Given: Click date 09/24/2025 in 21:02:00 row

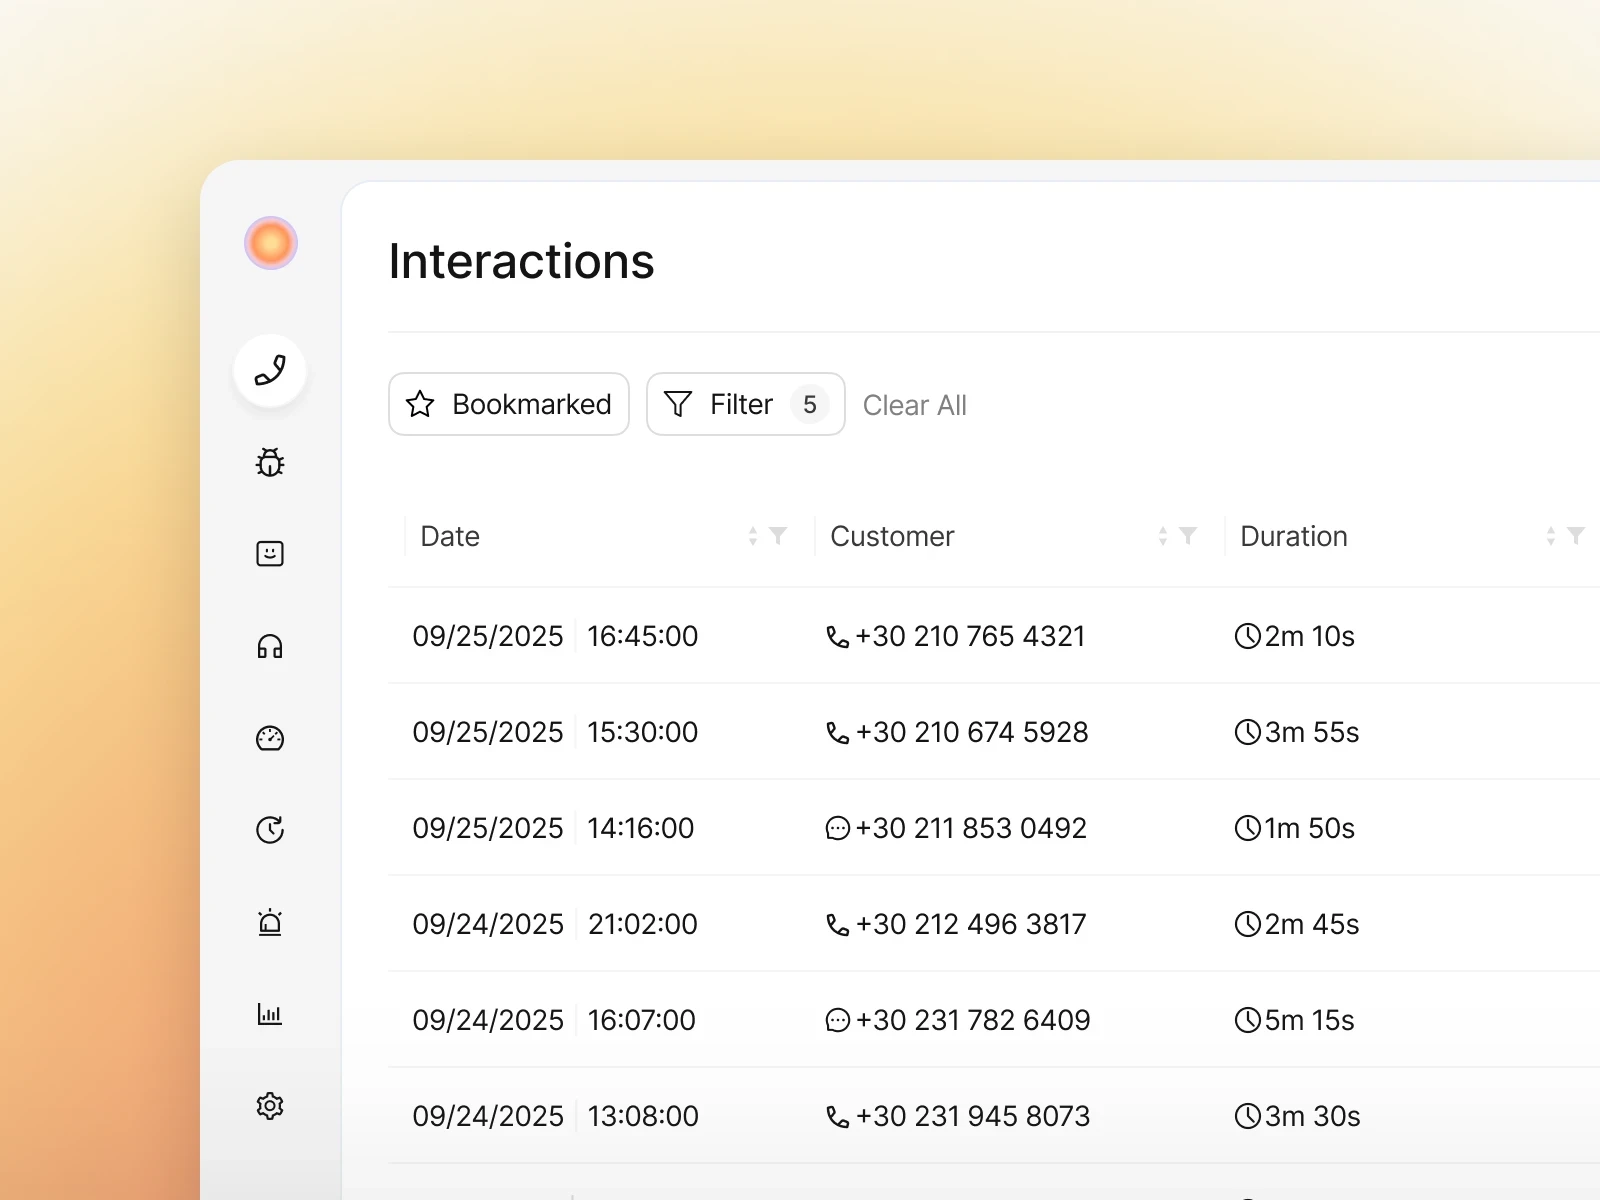Looking at the screenshot, I should click(x=488, y=924).
